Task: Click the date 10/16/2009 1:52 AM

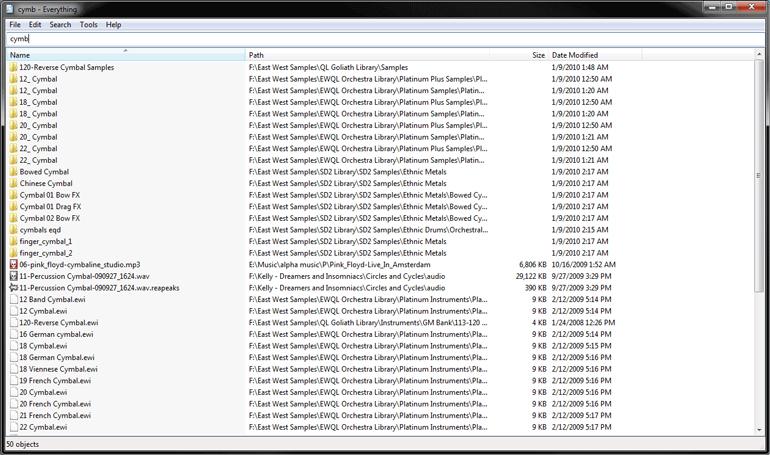Action: 584,265
